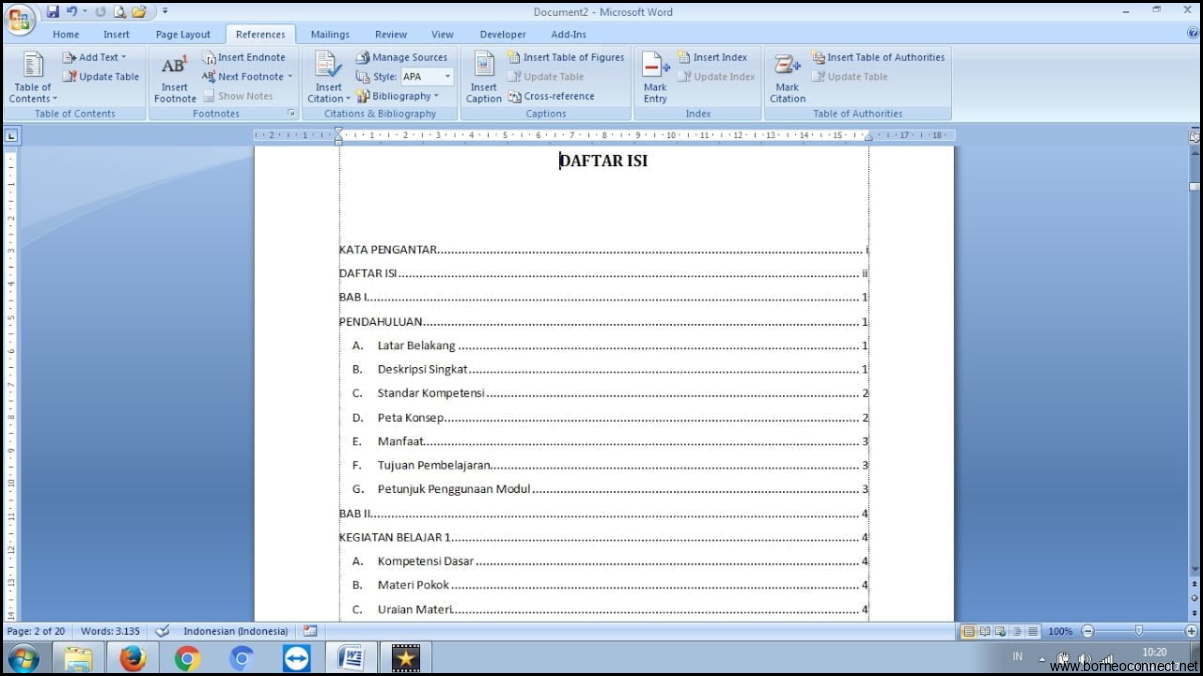
Task: Open the Mailings ribbon tab
Action: click(x=330, y=35)
